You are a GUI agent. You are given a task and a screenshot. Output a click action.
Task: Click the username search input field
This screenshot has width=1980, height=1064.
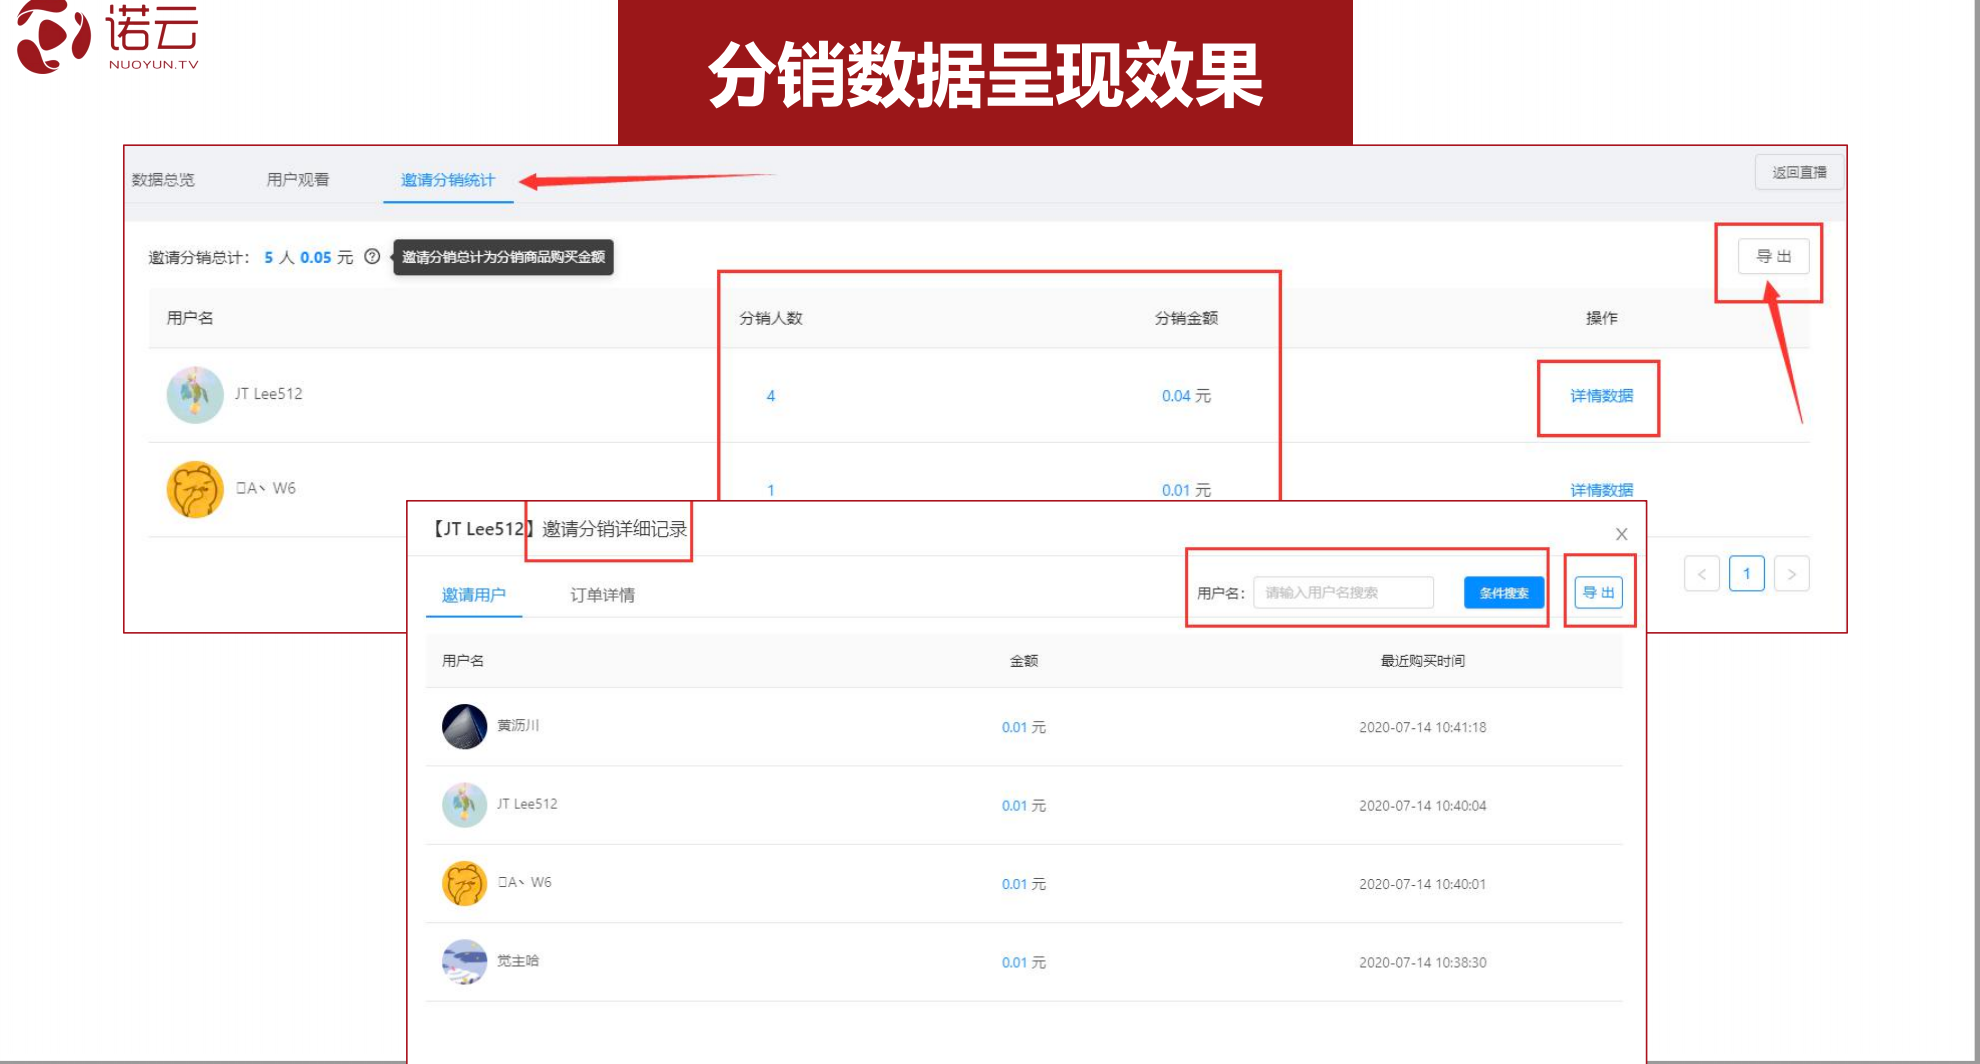1343,592
